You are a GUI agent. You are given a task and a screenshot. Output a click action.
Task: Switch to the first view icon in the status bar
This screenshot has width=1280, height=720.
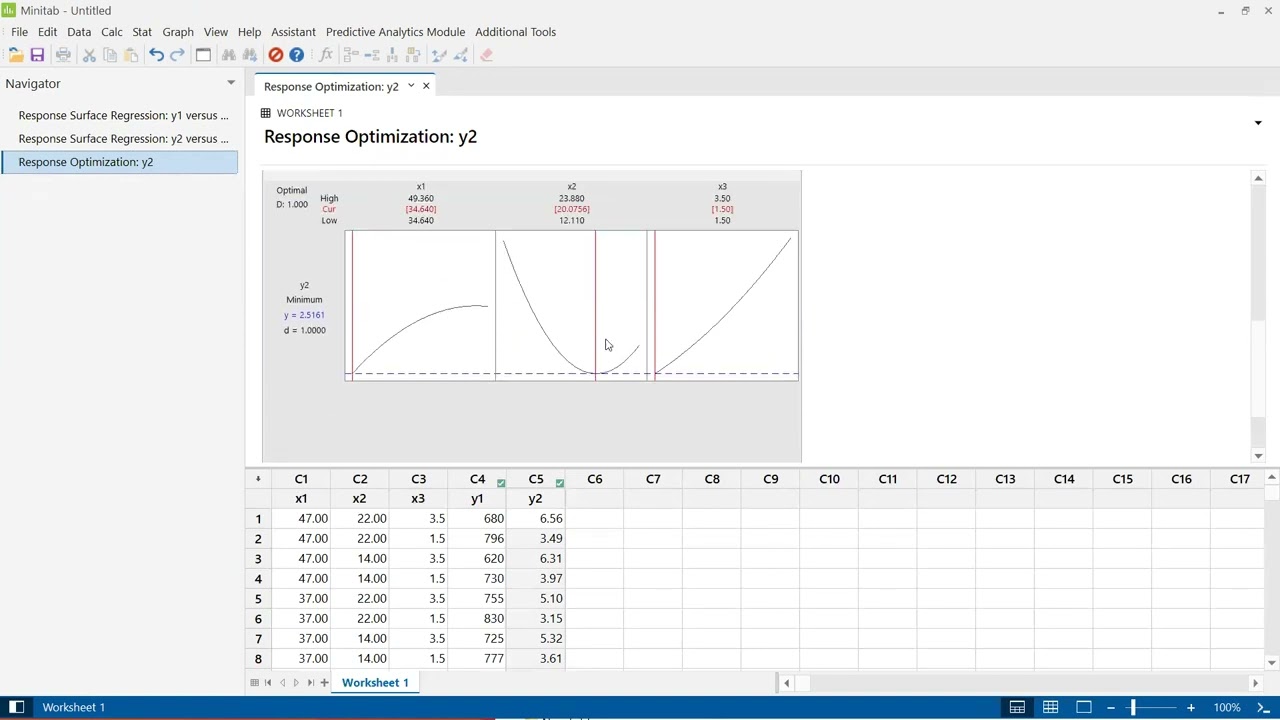pos(1017,707)
